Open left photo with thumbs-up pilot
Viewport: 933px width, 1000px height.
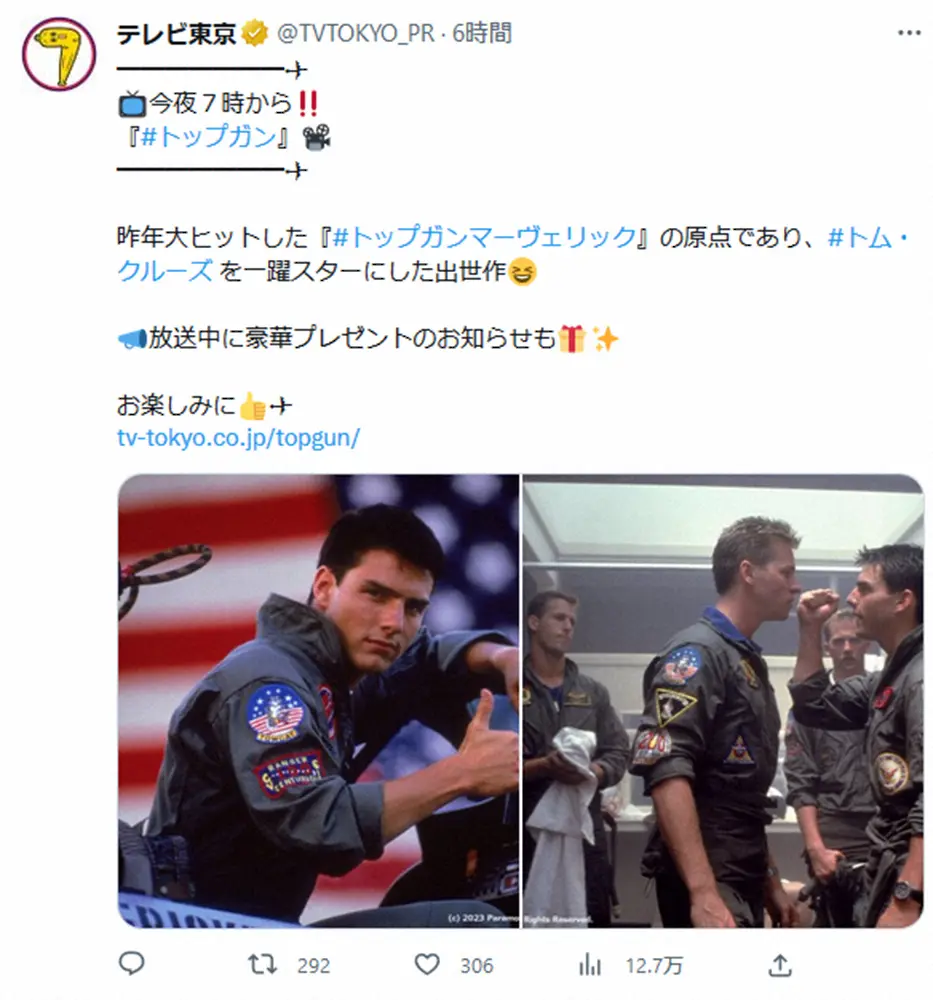318,700
